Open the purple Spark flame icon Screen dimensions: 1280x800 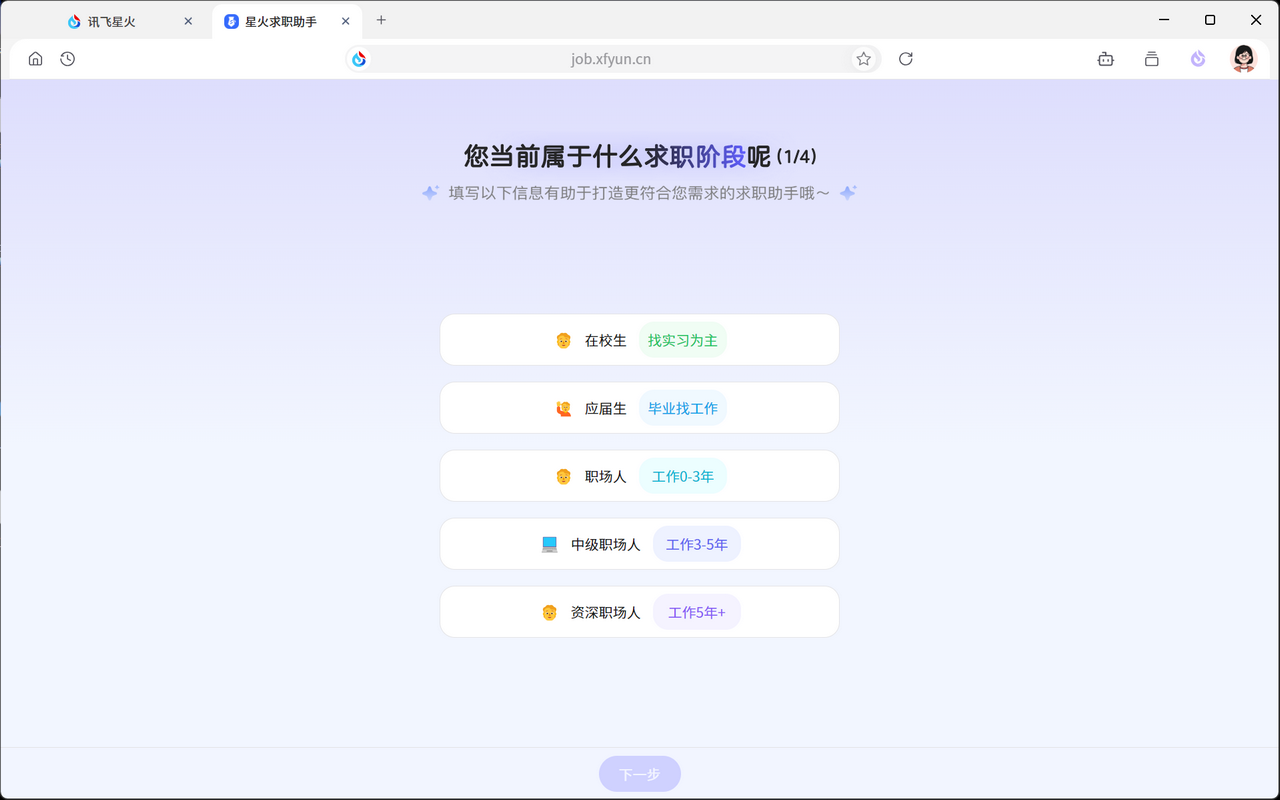(1197, 59)
